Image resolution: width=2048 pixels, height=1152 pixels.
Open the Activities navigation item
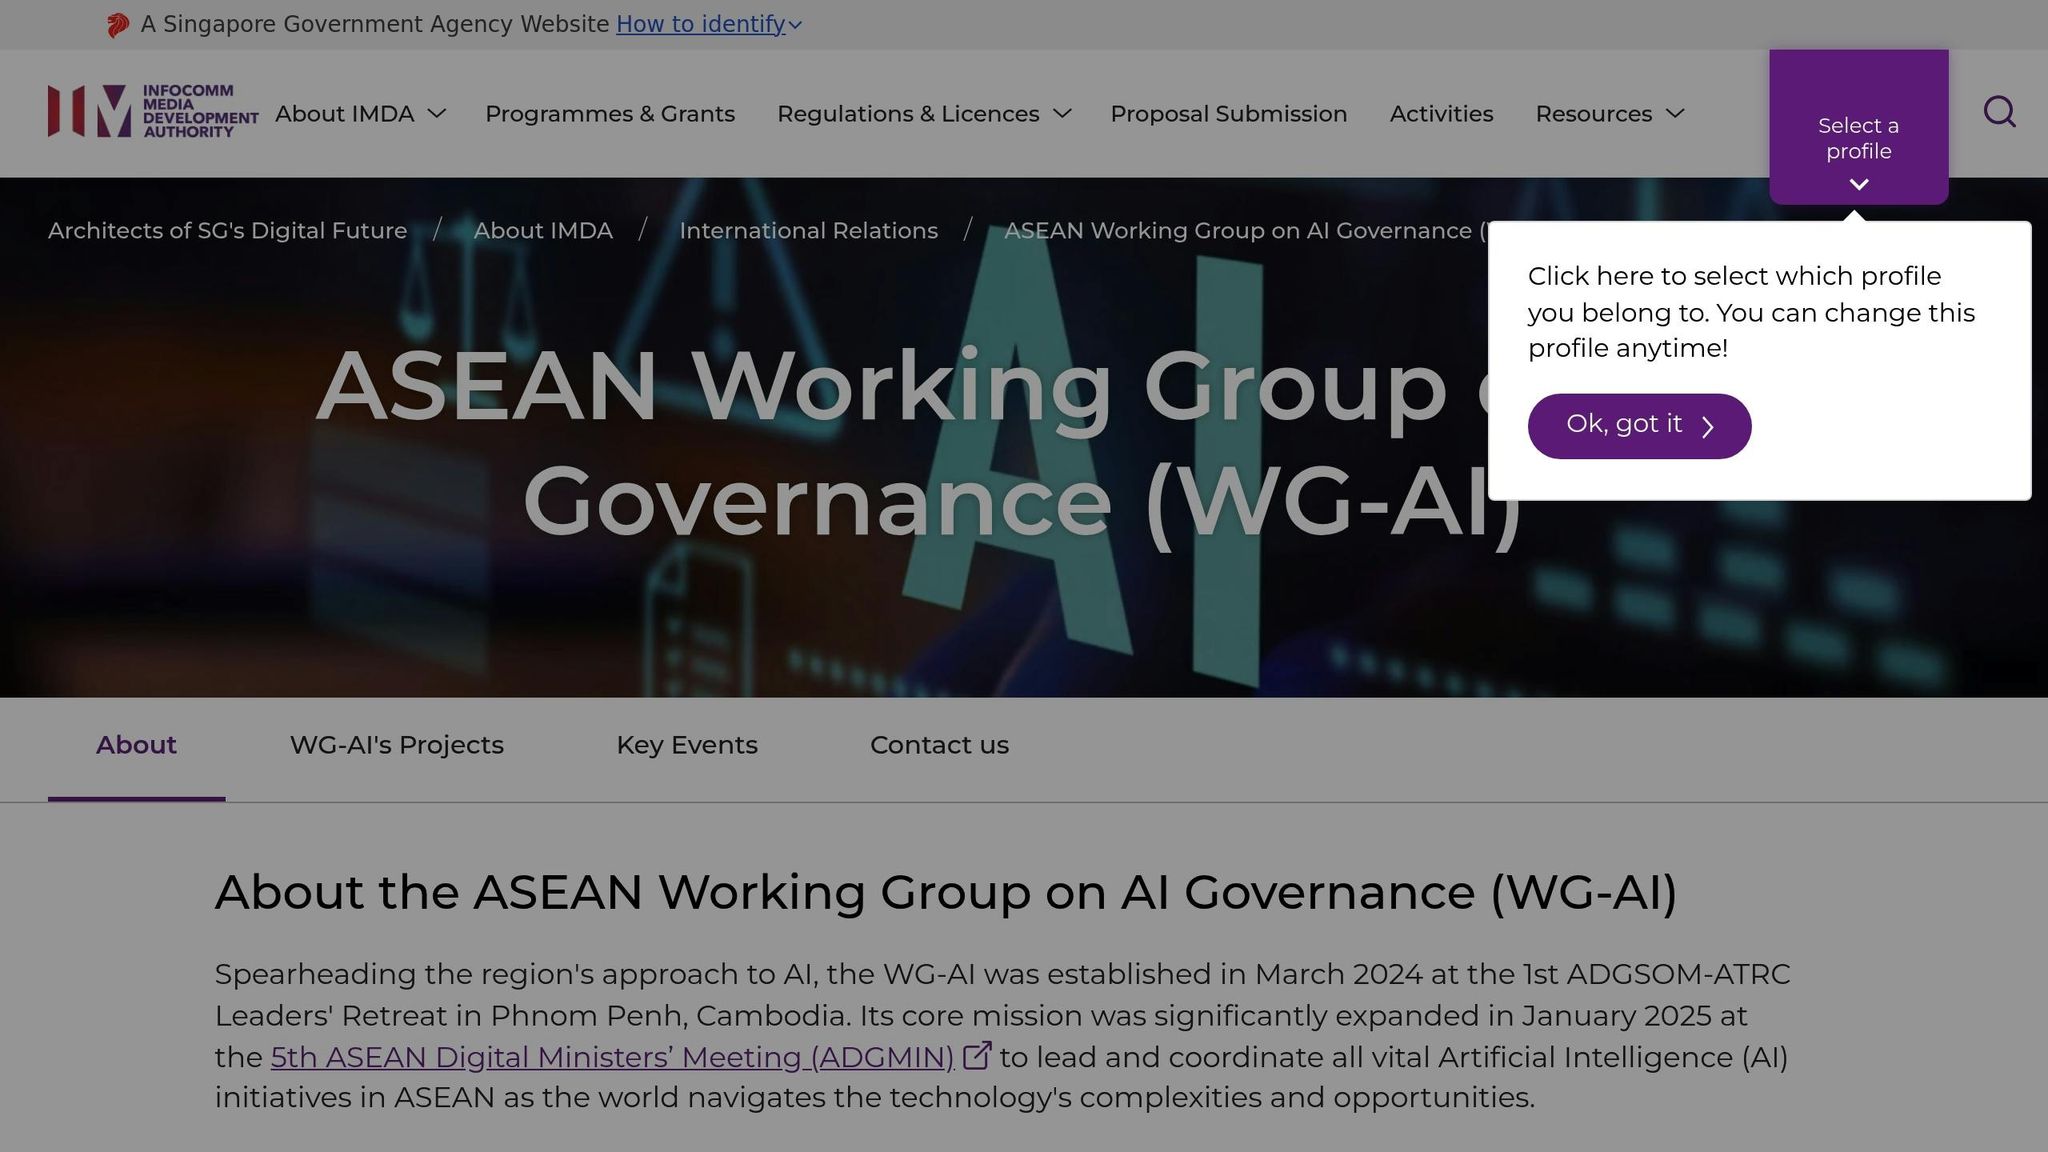point(1441,113)
